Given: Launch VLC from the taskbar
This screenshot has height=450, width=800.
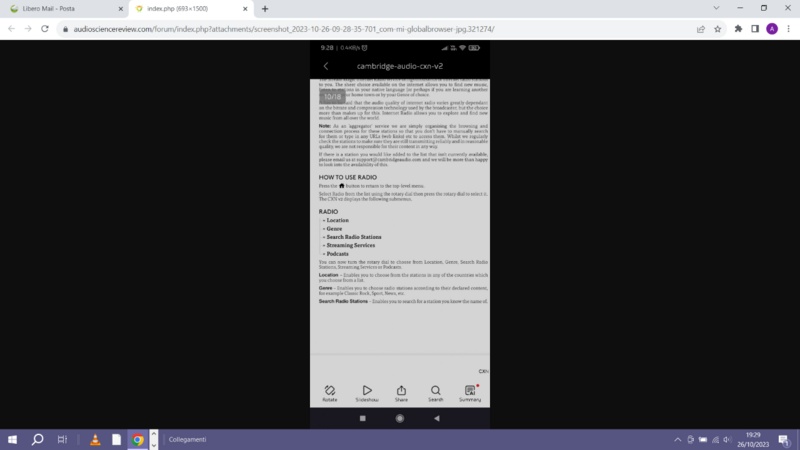Looking at the screenshot, I should coord(95,439).
